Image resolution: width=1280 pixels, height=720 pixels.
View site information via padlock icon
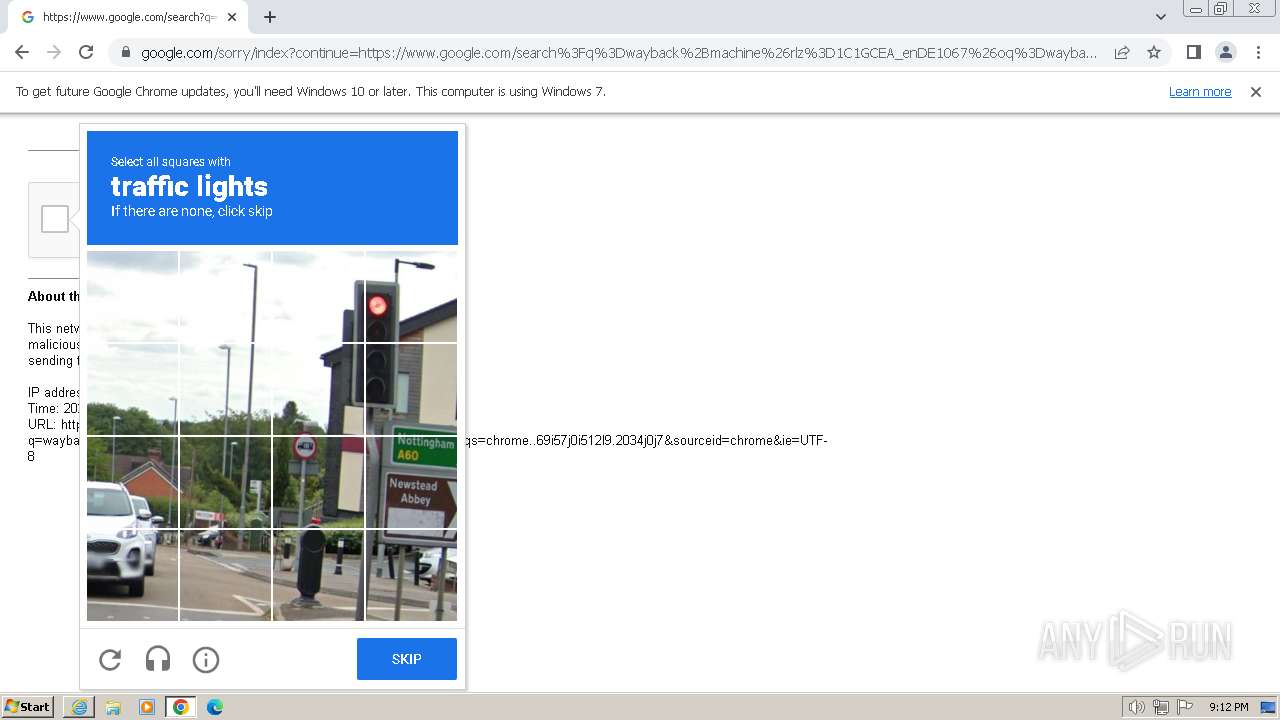coord(125,52)
